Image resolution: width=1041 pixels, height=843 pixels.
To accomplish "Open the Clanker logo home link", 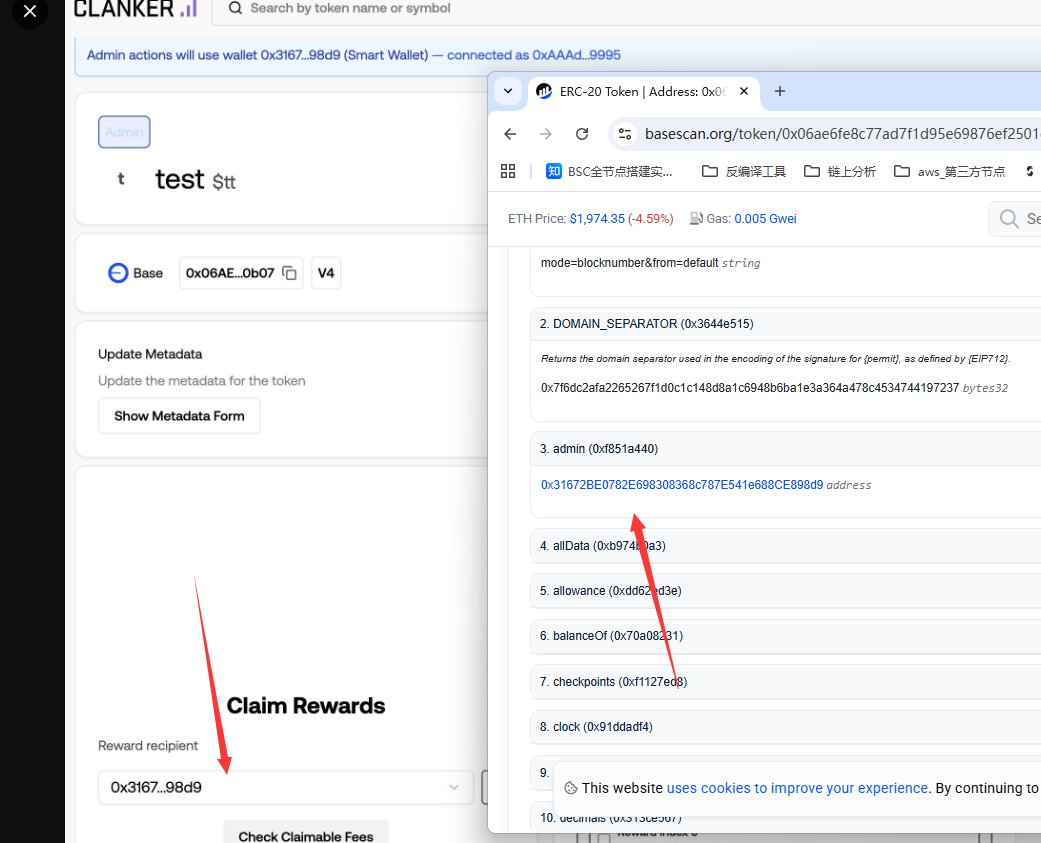I will [135, 9].
